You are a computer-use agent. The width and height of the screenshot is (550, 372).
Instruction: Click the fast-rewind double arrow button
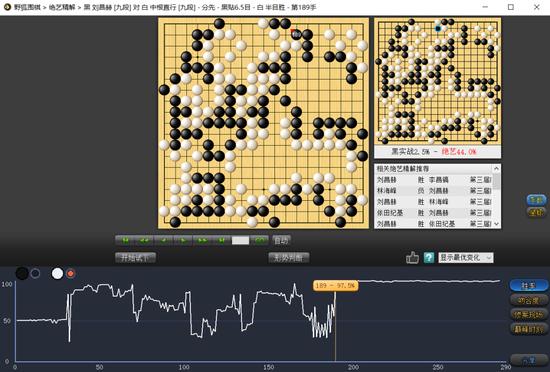(144, 241)
